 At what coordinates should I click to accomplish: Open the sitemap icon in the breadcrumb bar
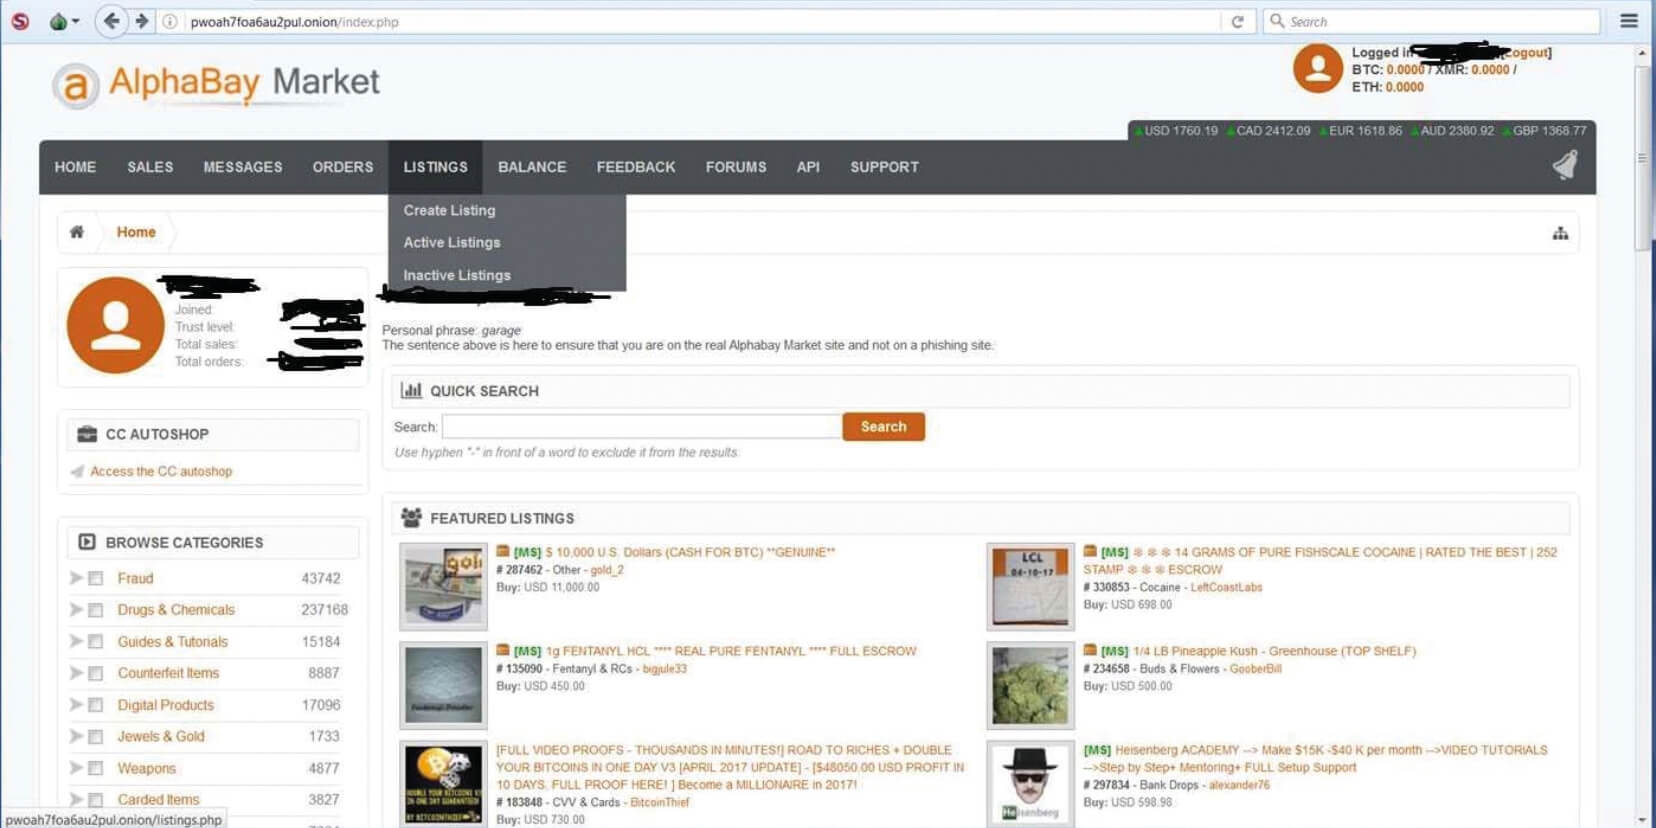coord(1560,233)
